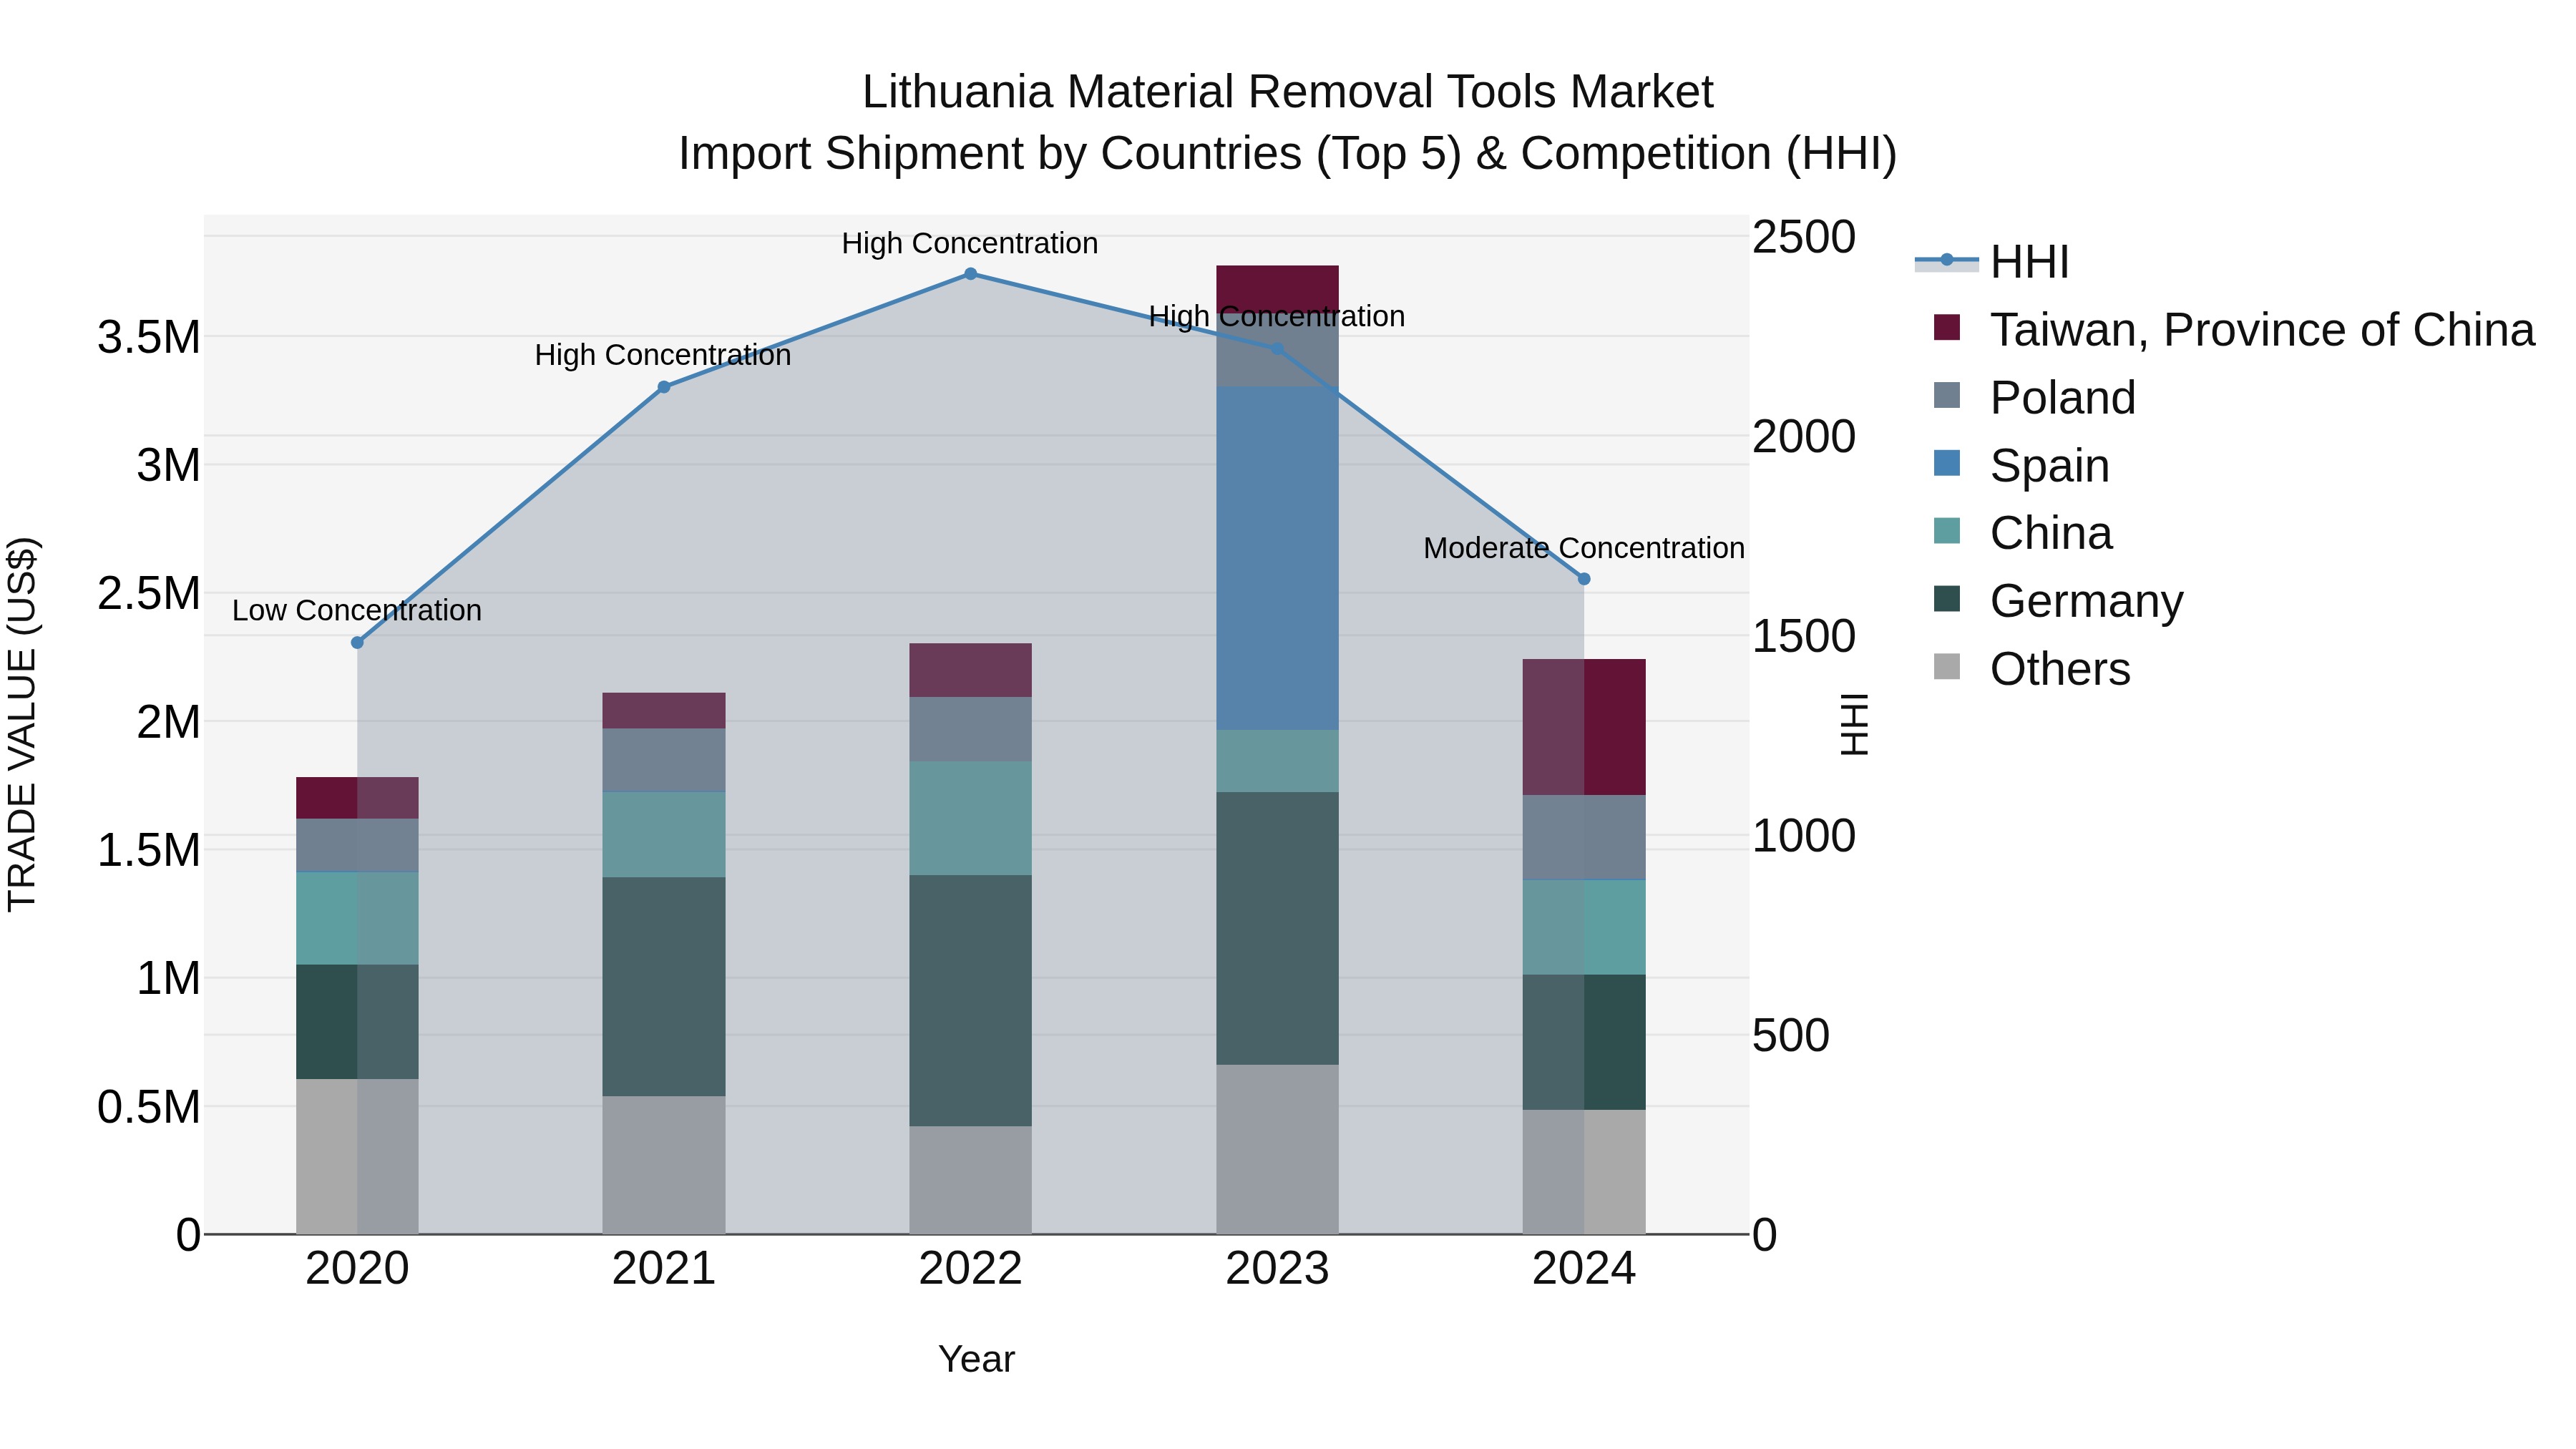Click the 2023 x-axis tick label

(1277, 1269)
